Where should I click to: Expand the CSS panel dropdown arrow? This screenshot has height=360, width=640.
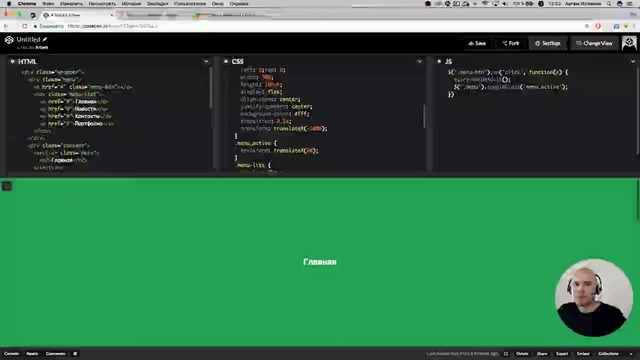pyautogui.click(x=419, y=62)
